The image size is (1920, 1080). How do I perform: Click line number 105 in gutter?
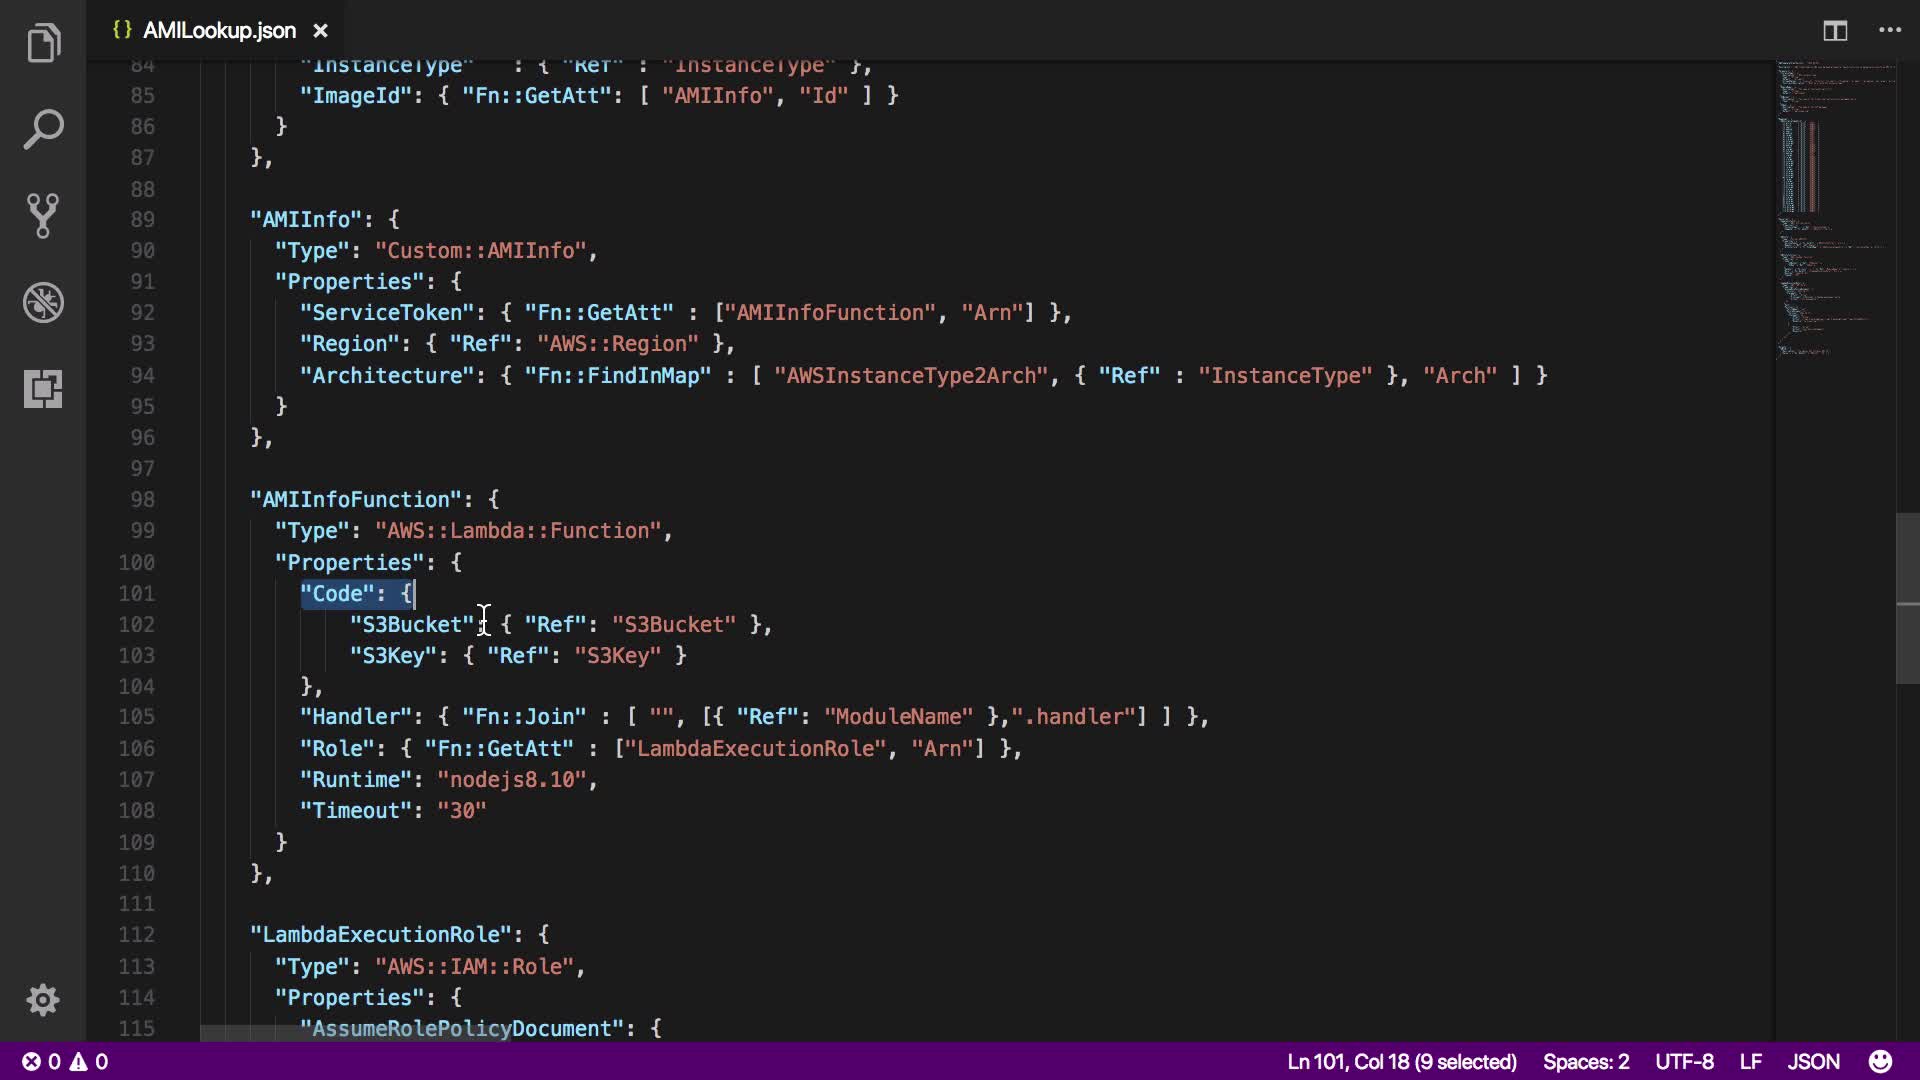click(x=137, y=717)
